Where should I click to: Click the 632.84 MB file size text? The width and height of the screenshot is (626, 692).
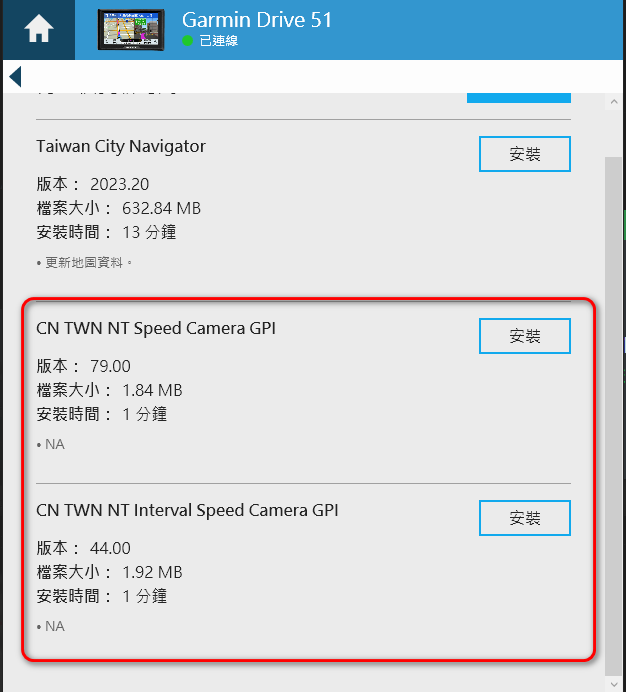click(x=161, y=208)
